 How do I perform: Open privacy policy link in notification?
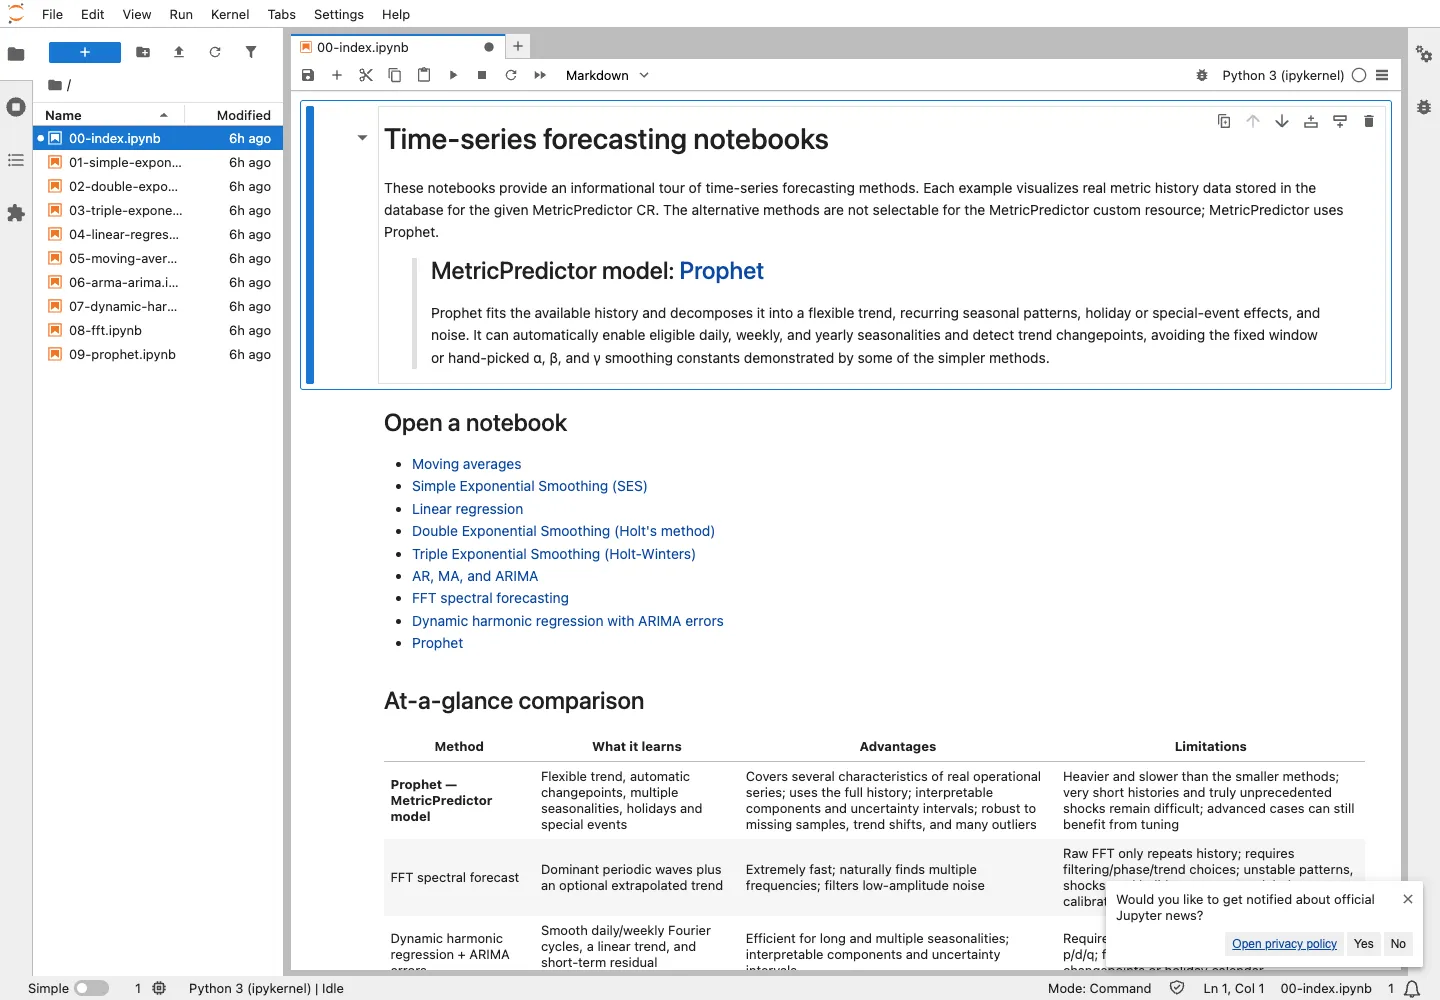pyautogui.click(x=1284, y=944)
